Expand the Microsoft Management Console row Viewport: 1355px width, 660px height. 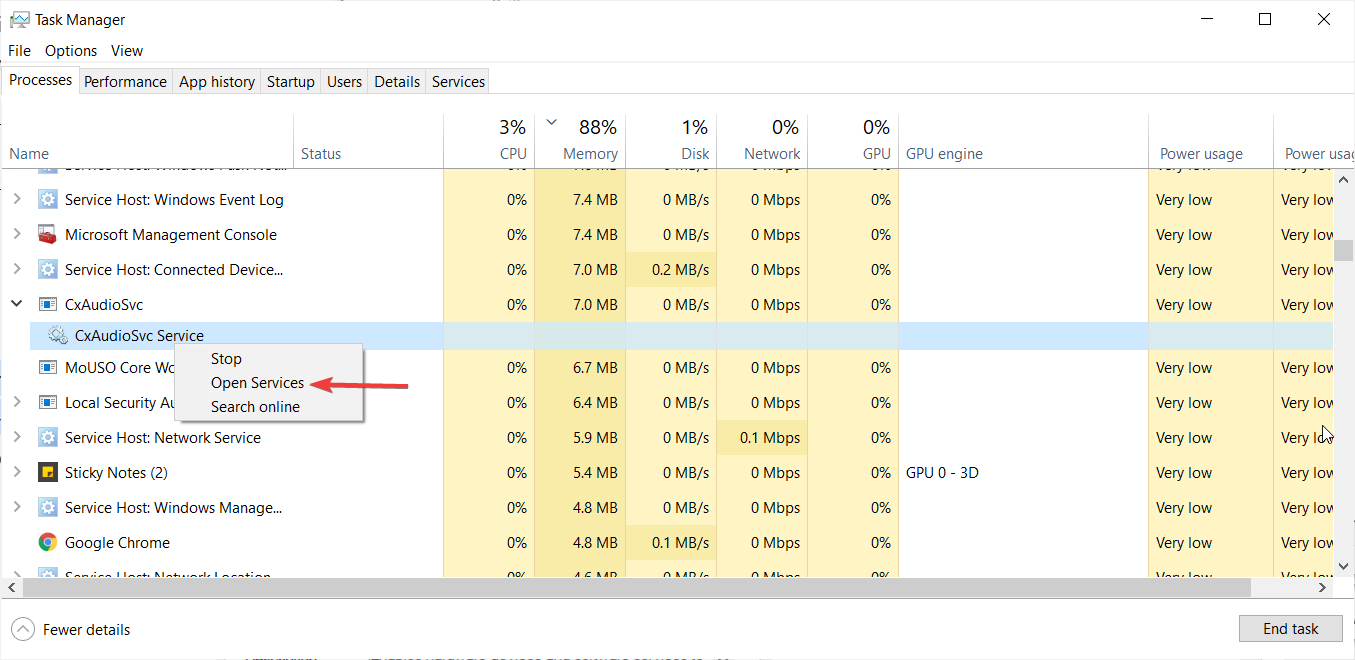pos(17,235)
